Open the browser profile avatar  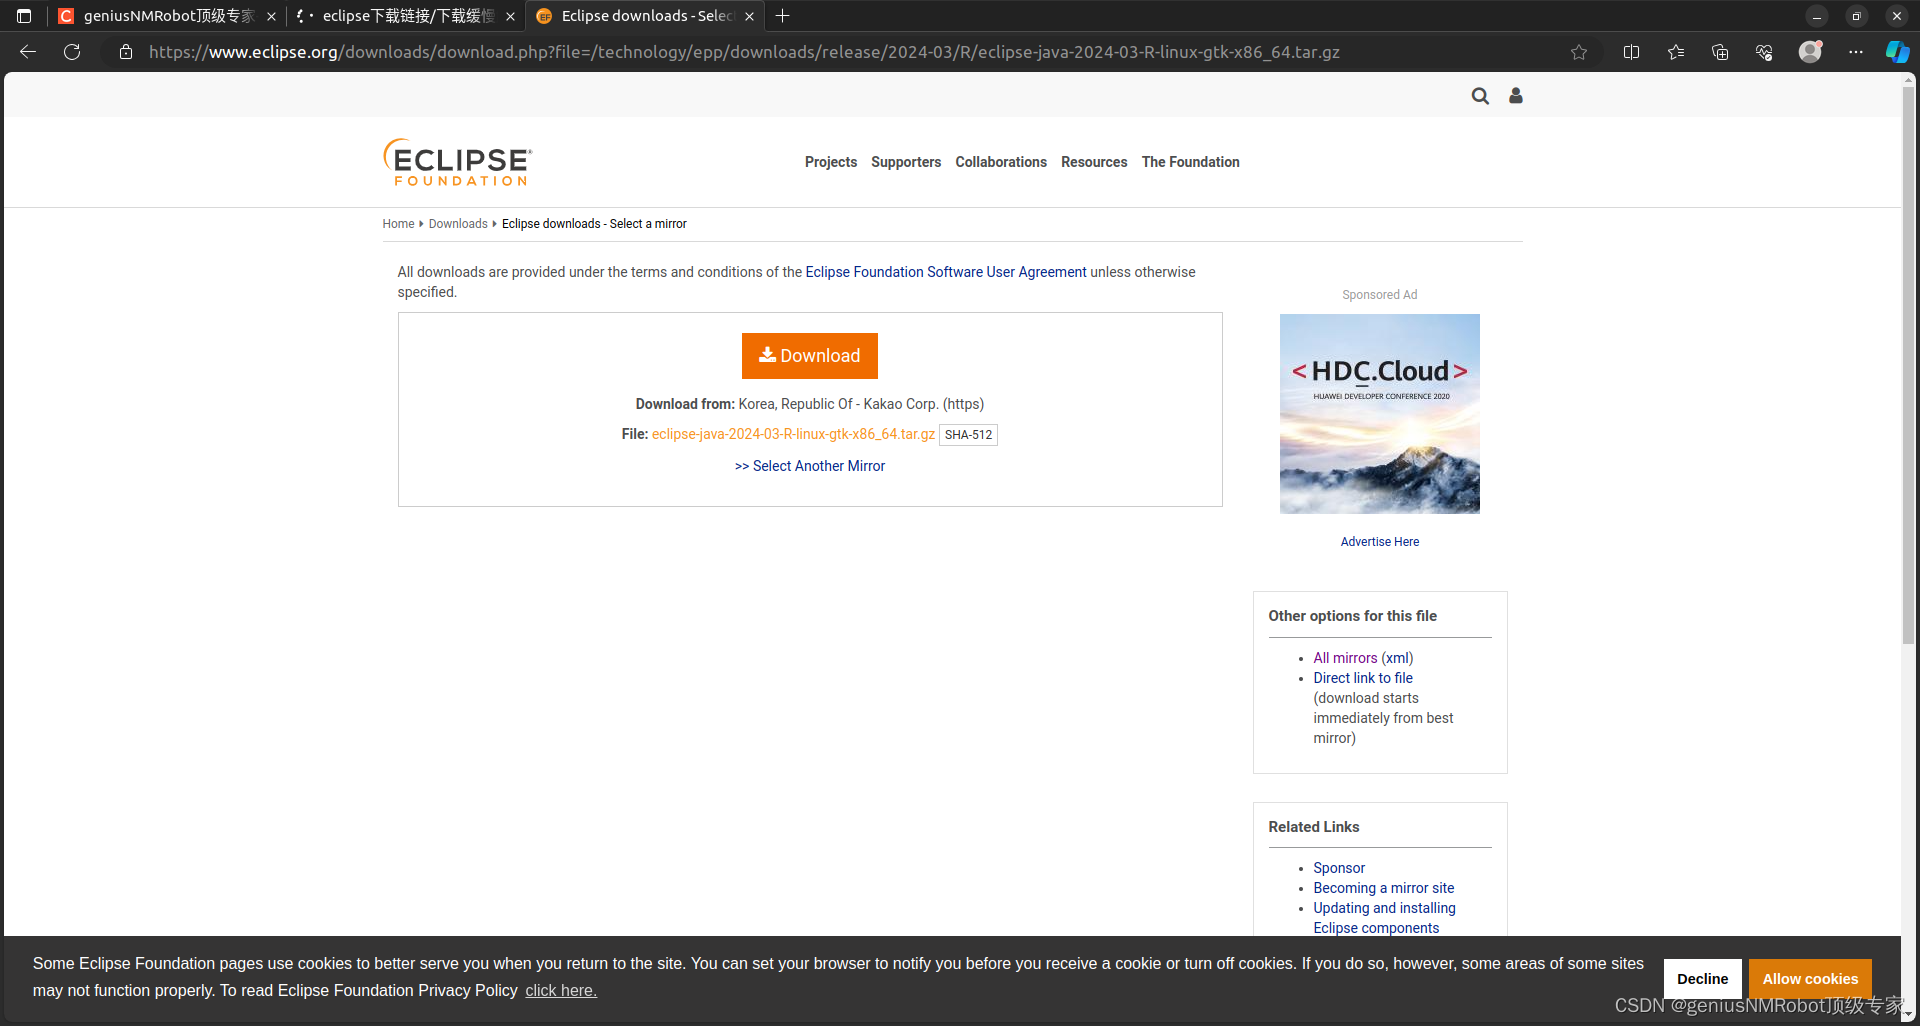(x=1810, y=51)
